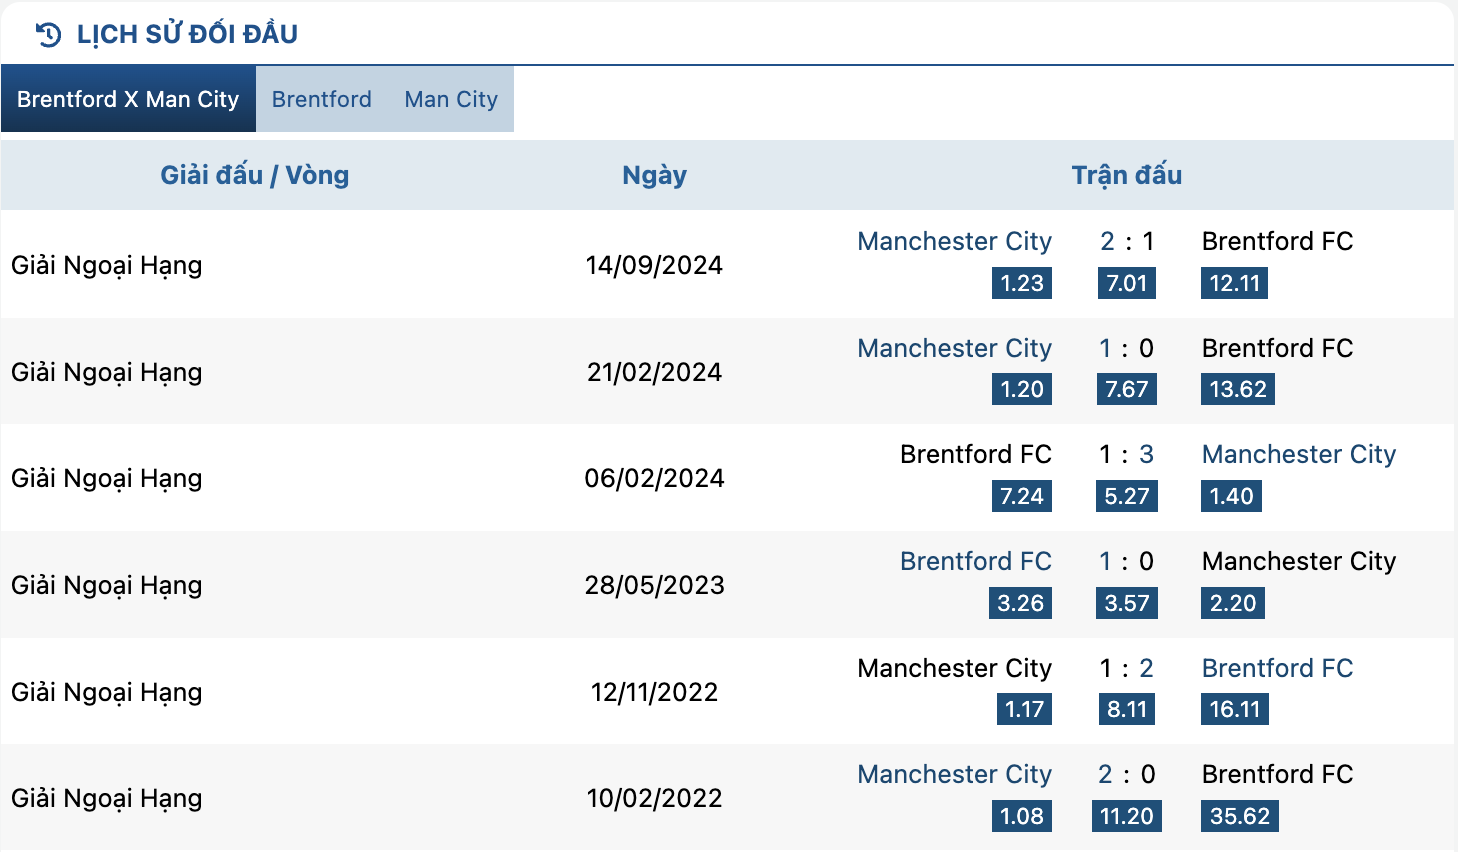Select the 5.27 draw odds badge

tap(1127, 496)
